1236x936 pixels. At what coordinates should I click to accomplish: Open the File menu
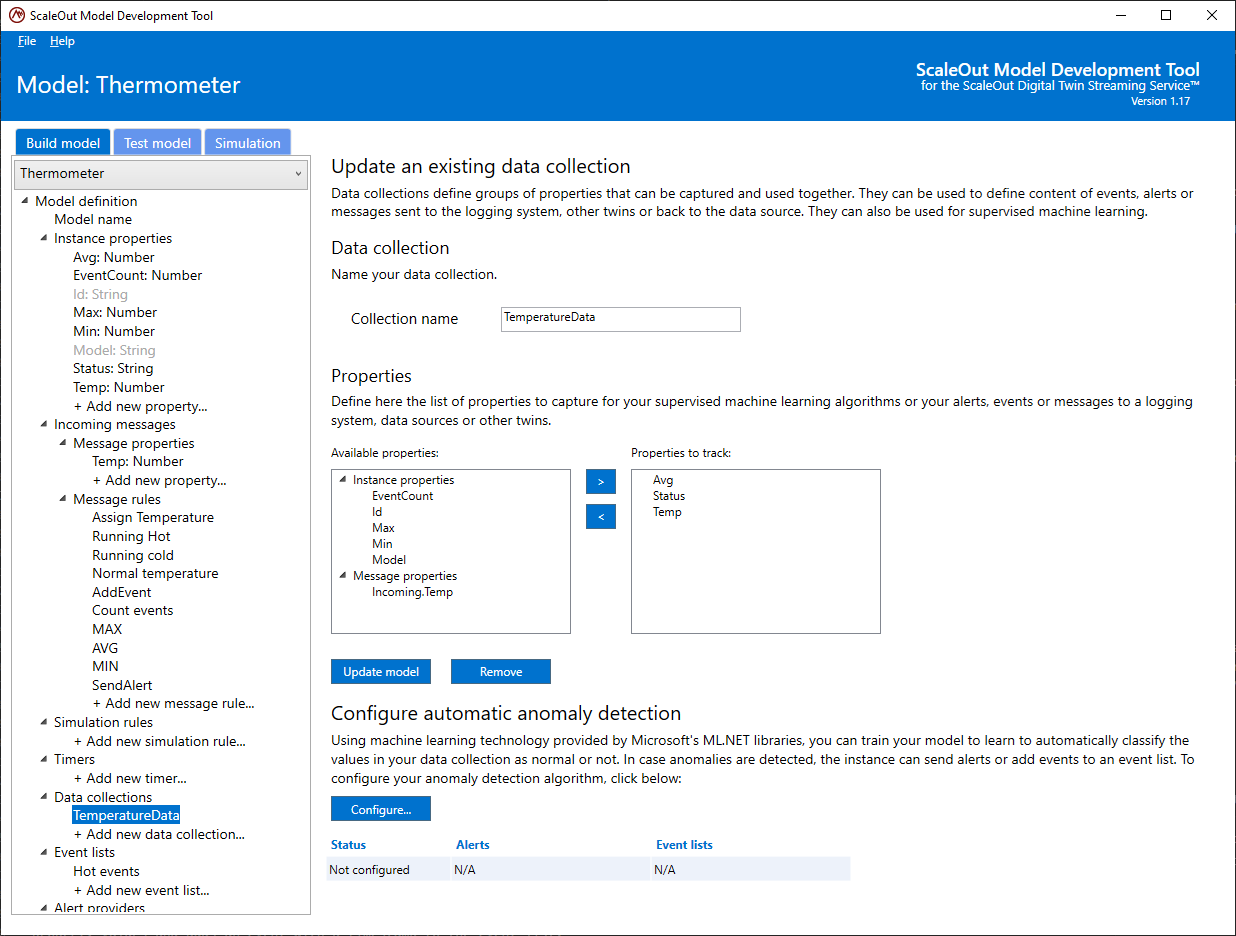pyautogui.click(x=27, y=41)
